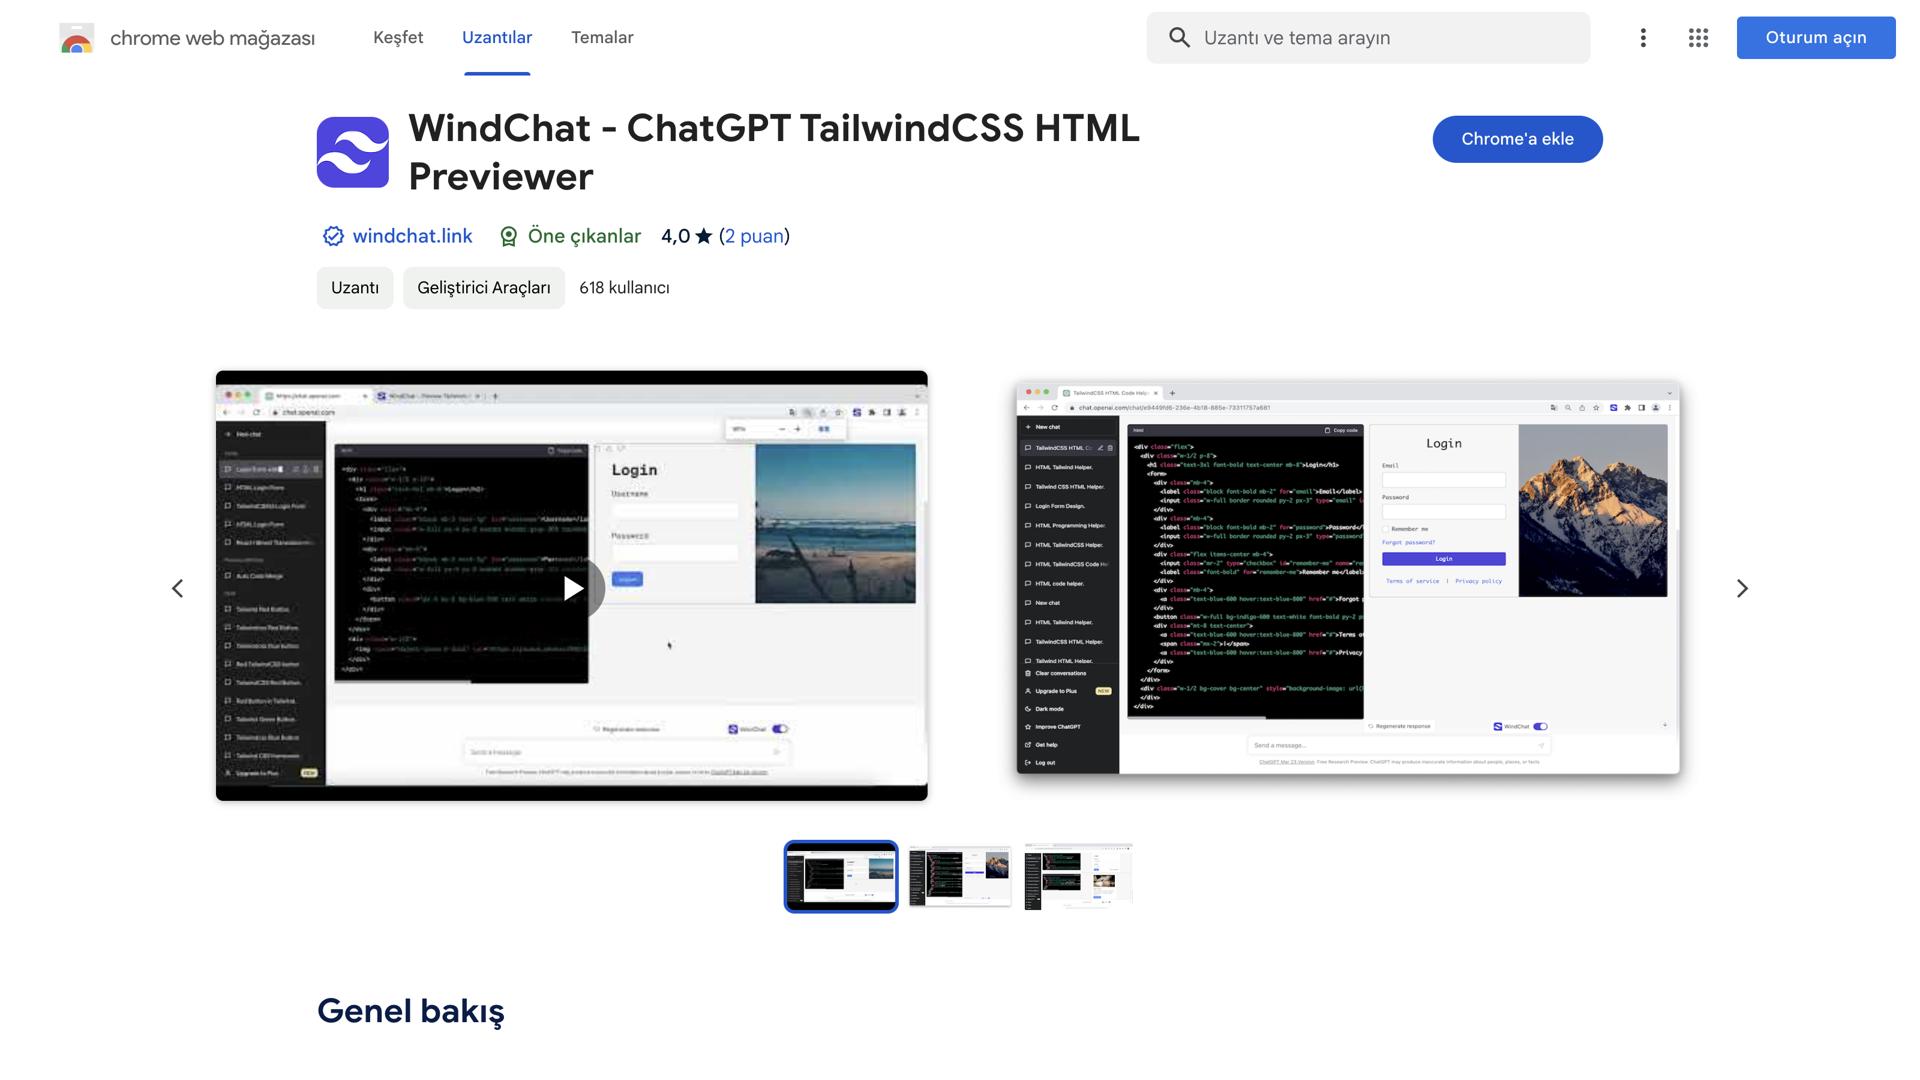The image size is (1920, 1080).
Task: Click the Öne çıkanlar featured badge icon
Action: tap(508, 236)
